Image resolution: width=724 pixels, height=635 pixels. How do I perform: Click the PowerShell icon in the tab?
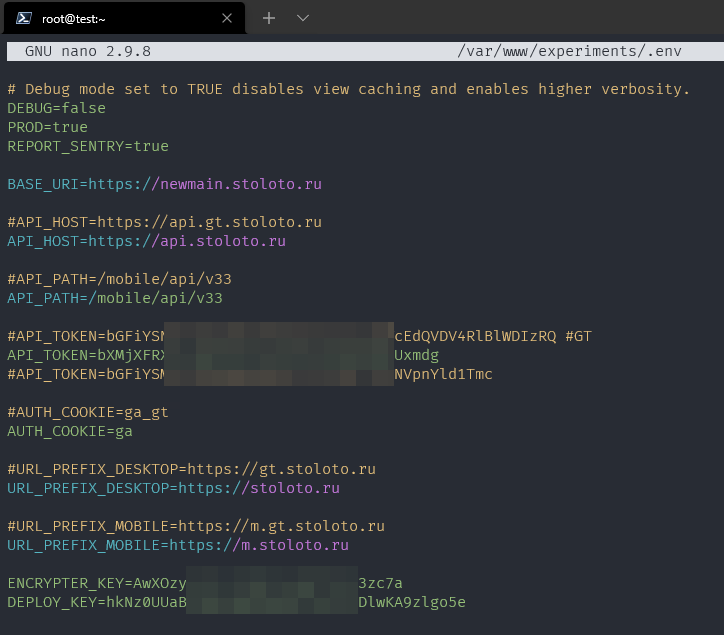23,18
